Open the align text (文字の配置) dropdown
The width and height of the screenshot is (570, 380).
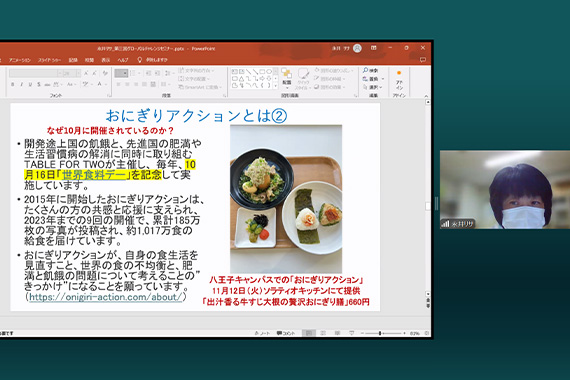(194, 79)
